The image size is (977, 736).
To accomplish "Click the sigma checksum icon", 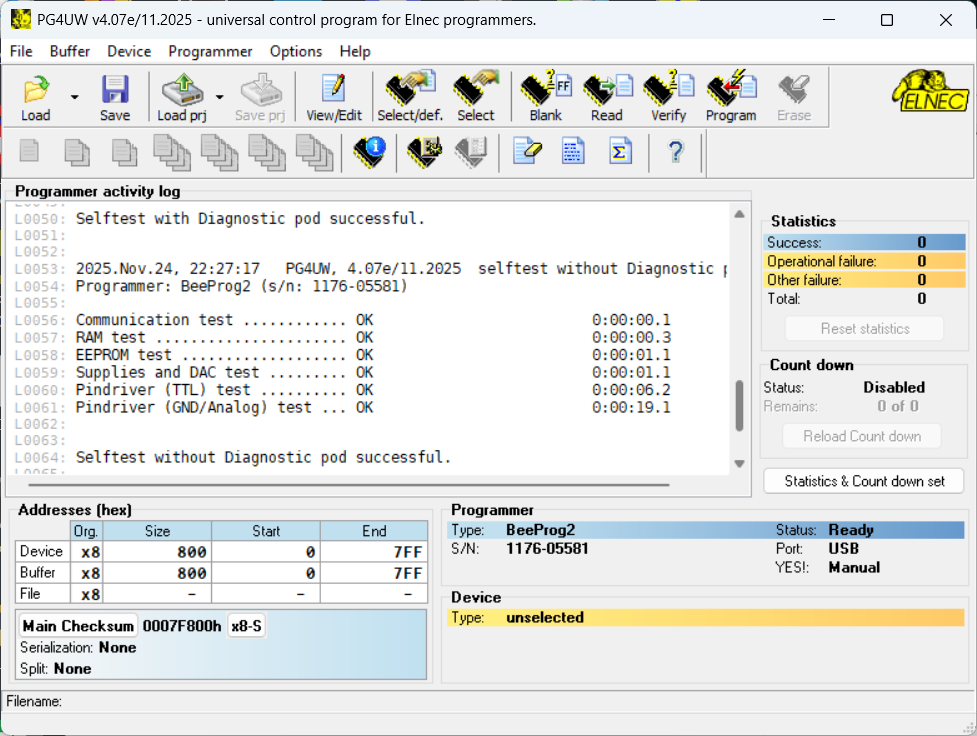I will pos(621,151).
